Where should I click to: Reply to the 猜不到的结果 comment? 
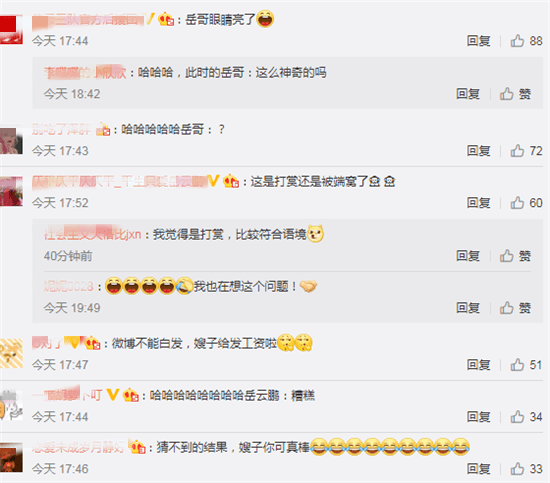pyautogui.click(x=478, y=469)
